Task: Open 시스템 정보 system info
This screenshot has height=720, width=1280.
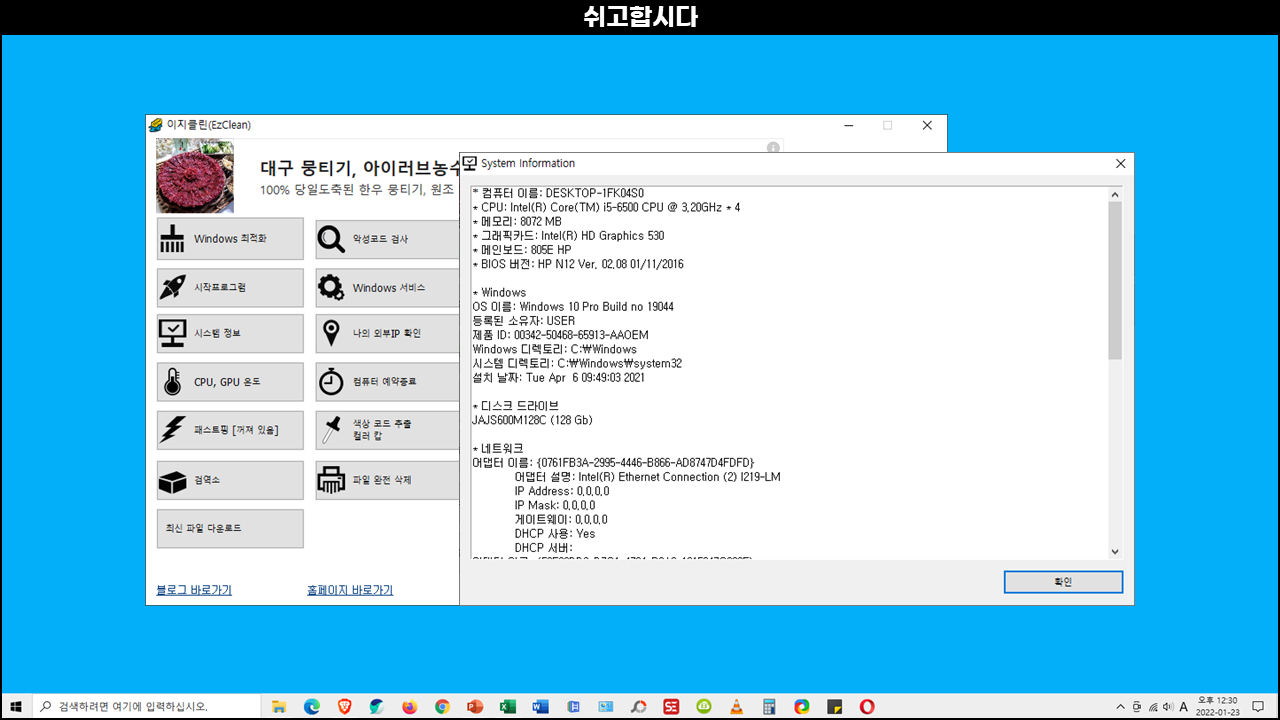Action: tap(230, 333)
